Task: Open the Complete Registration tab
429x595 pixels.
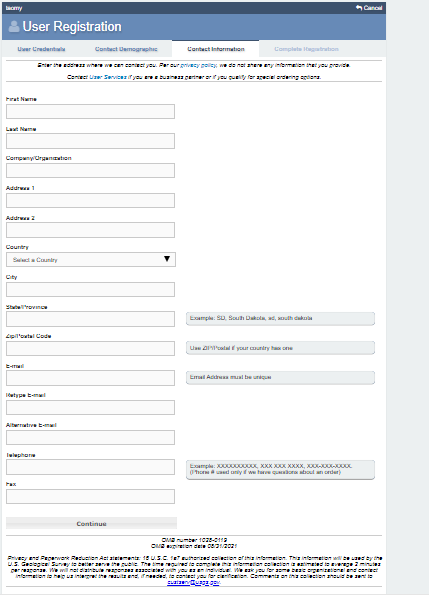Action: (306, 49)
